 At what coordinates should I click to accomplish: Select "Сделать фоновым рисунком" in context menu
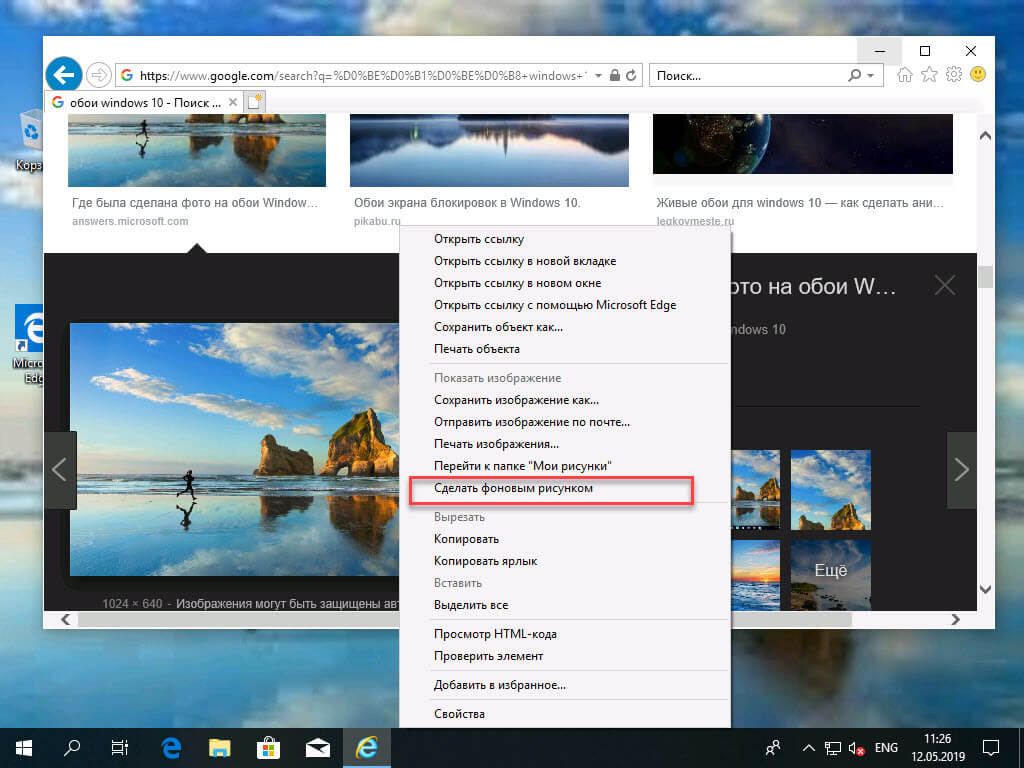pyautogui.click(x=513, y=488)
